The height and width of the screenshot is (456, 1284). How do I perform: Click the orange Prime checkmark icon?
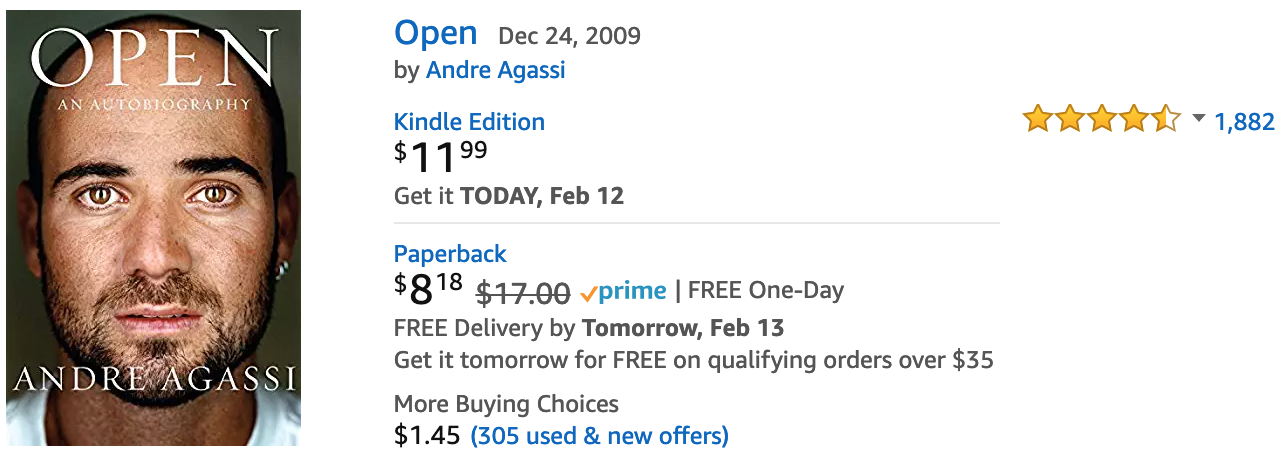589,292
